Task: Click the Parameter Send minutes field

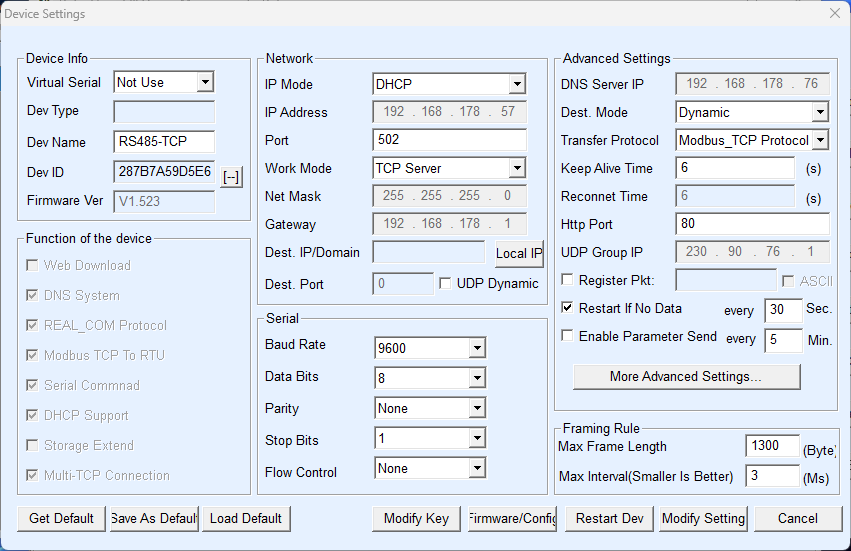Action: tap(783, 340)
